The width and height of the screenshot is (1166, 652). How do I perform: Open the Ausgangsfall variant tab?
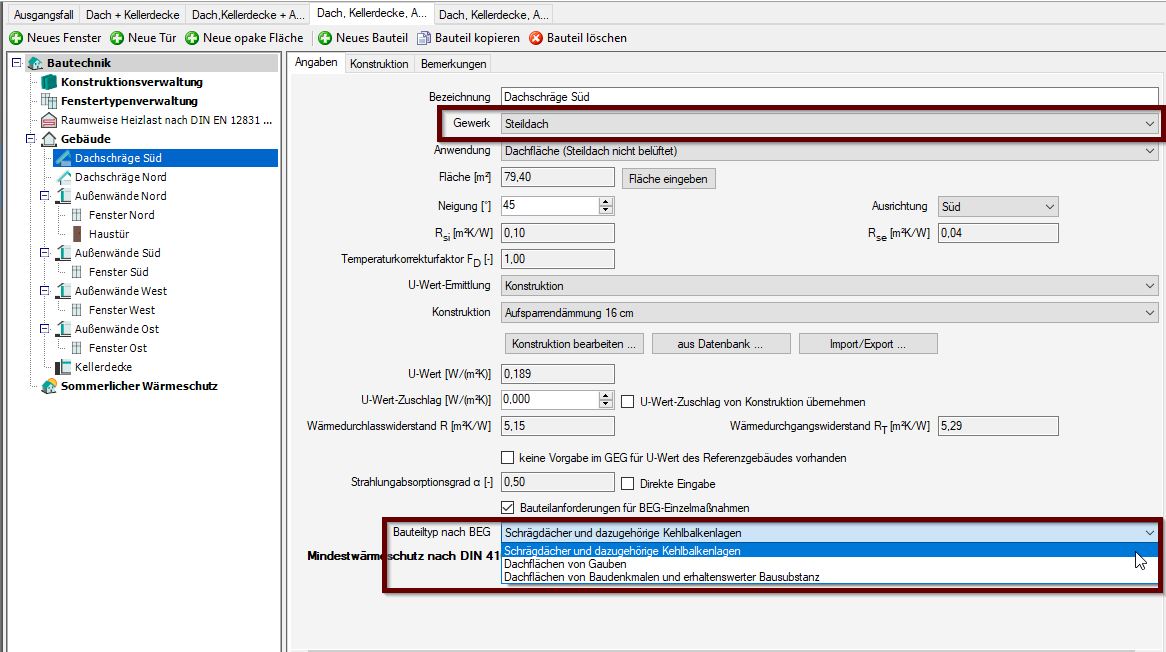43,15
